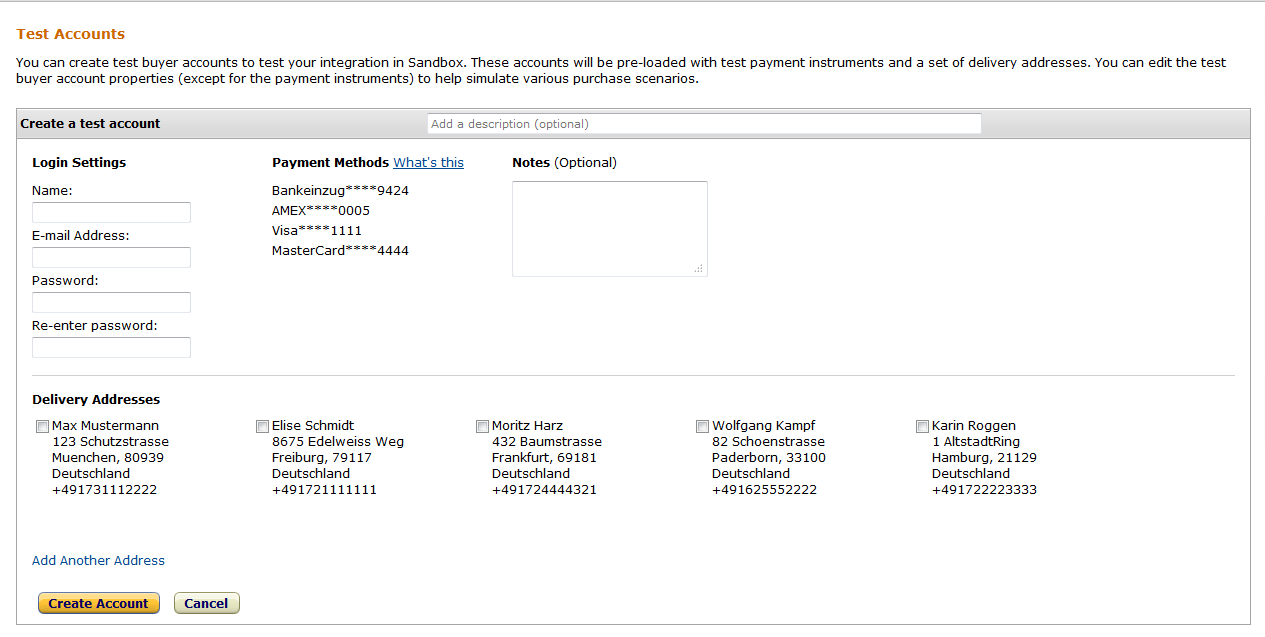Image resolution: width=1265 pixels, height=637 pixels.
Task: Click into the Name text field
Action: 111,212
